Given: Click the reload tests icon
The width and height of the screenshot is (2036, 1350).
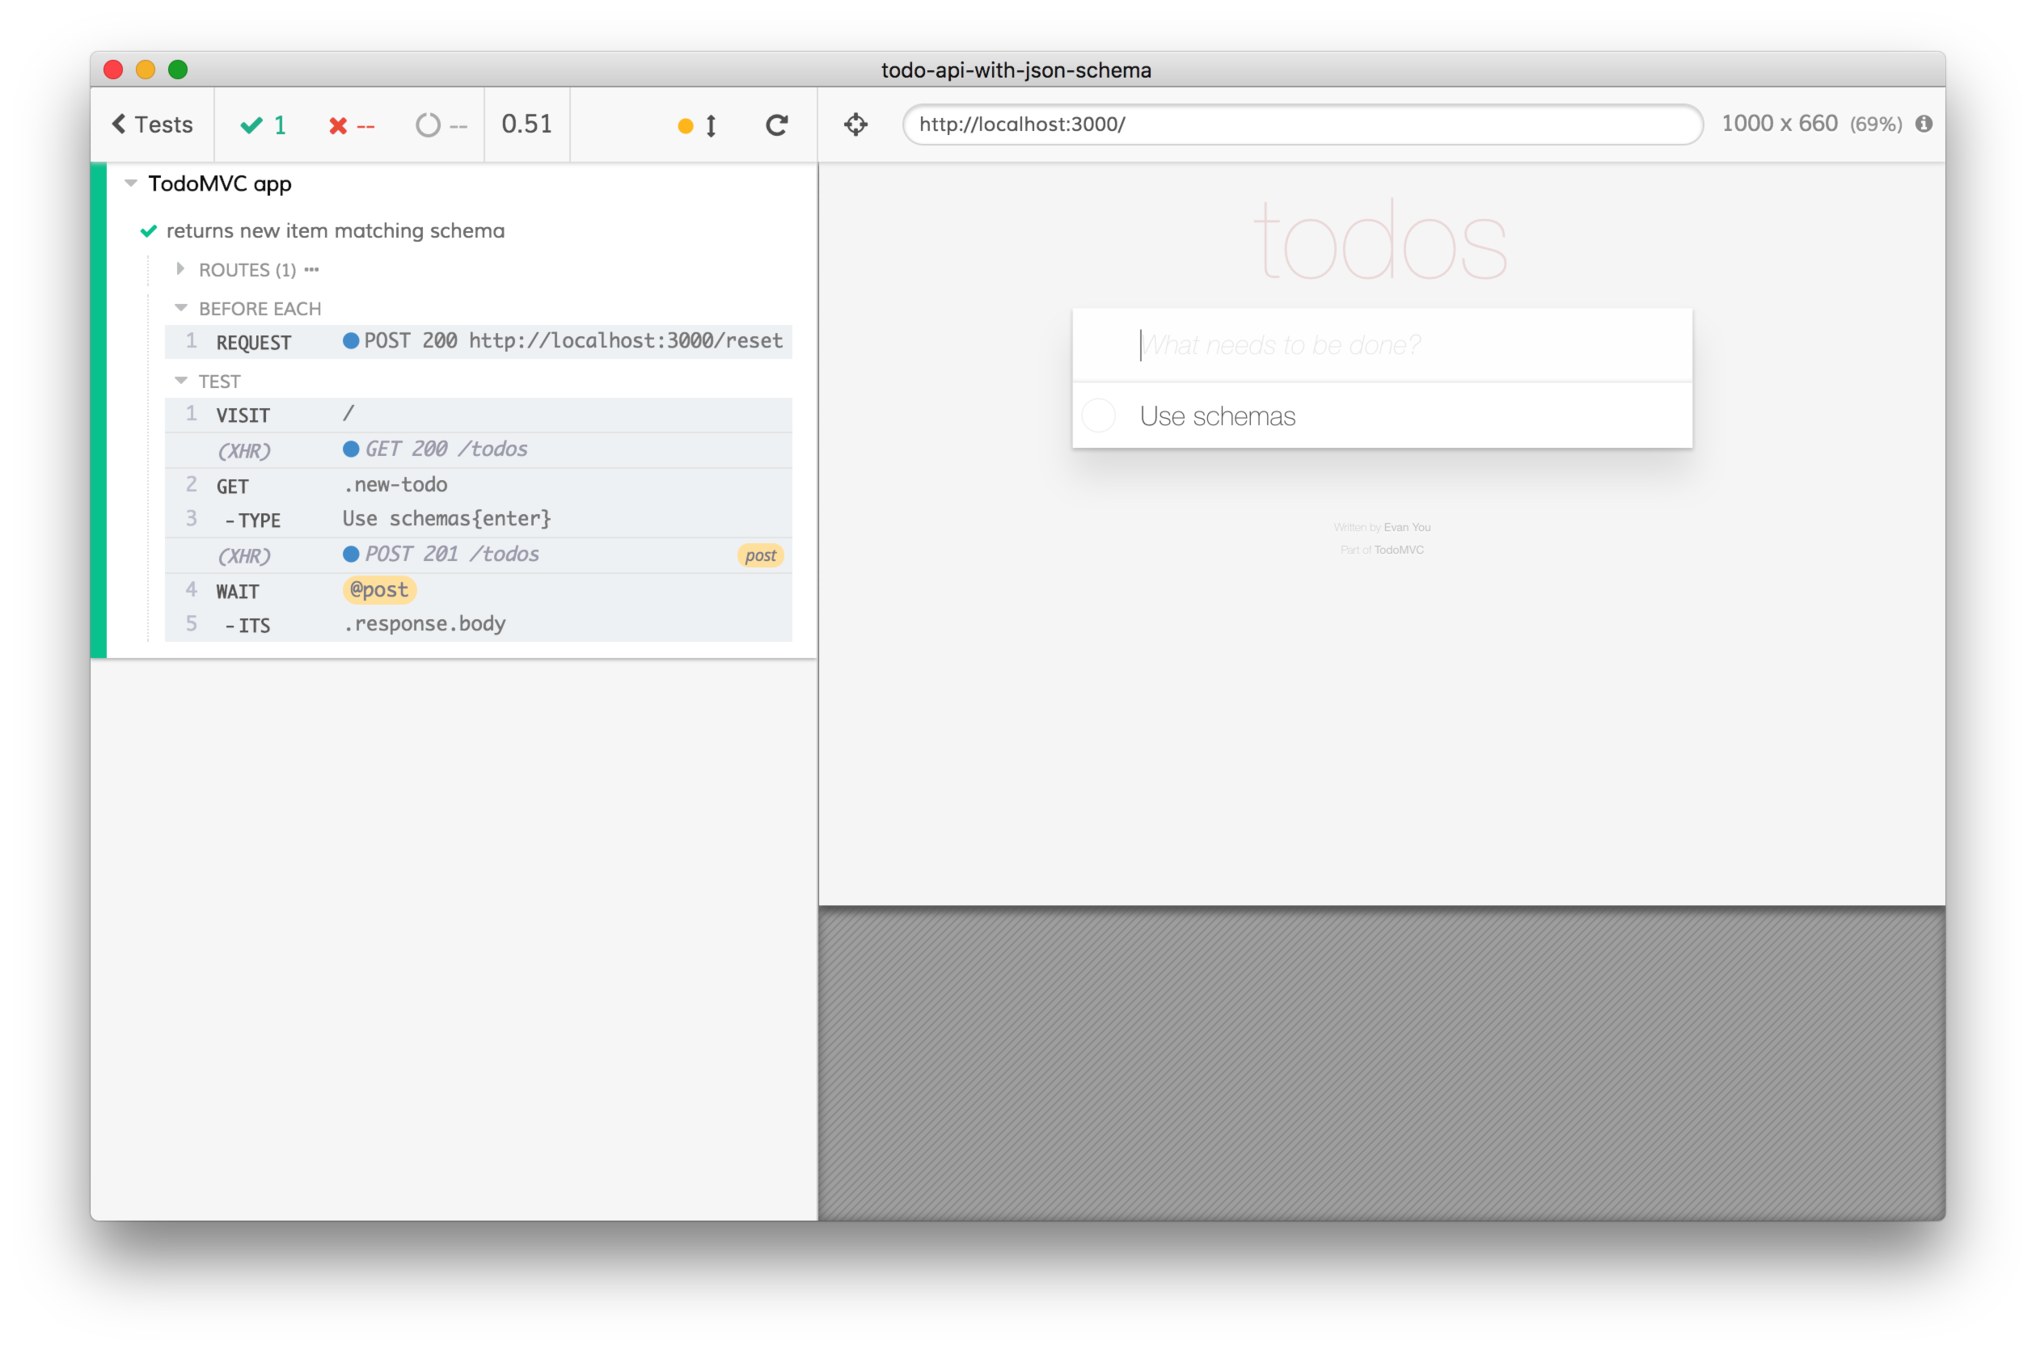Looking at the screenshot, I should click(x=776, y=125).
